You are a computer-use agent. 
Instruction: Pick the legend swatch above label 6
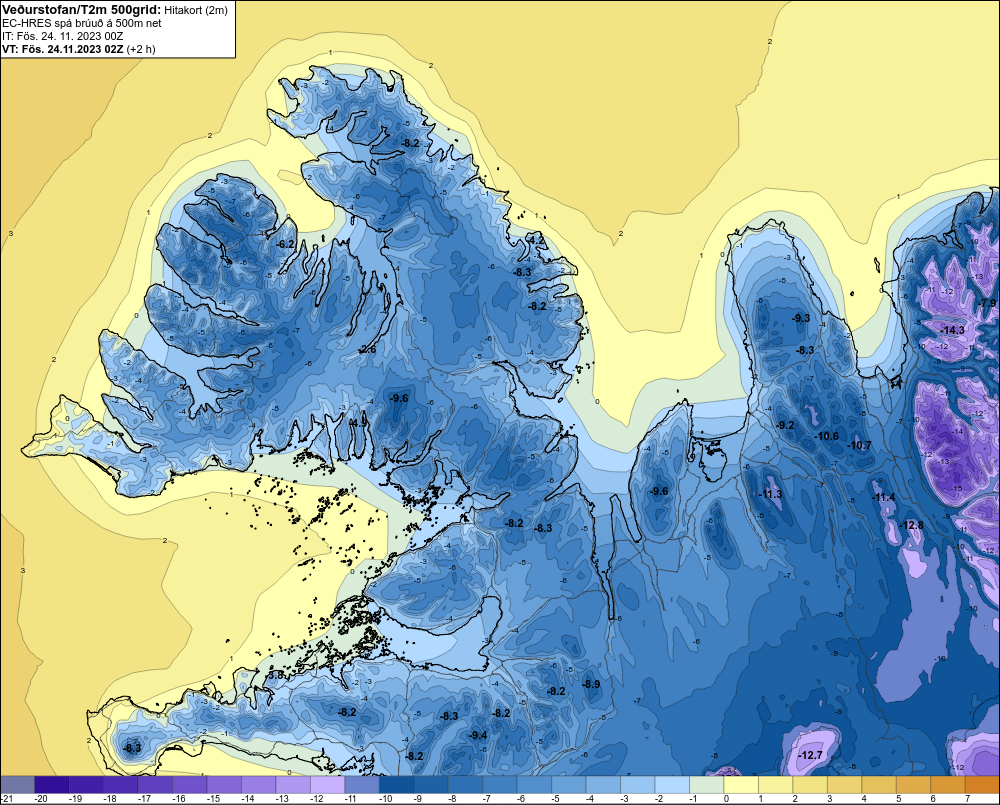[947, 784]
